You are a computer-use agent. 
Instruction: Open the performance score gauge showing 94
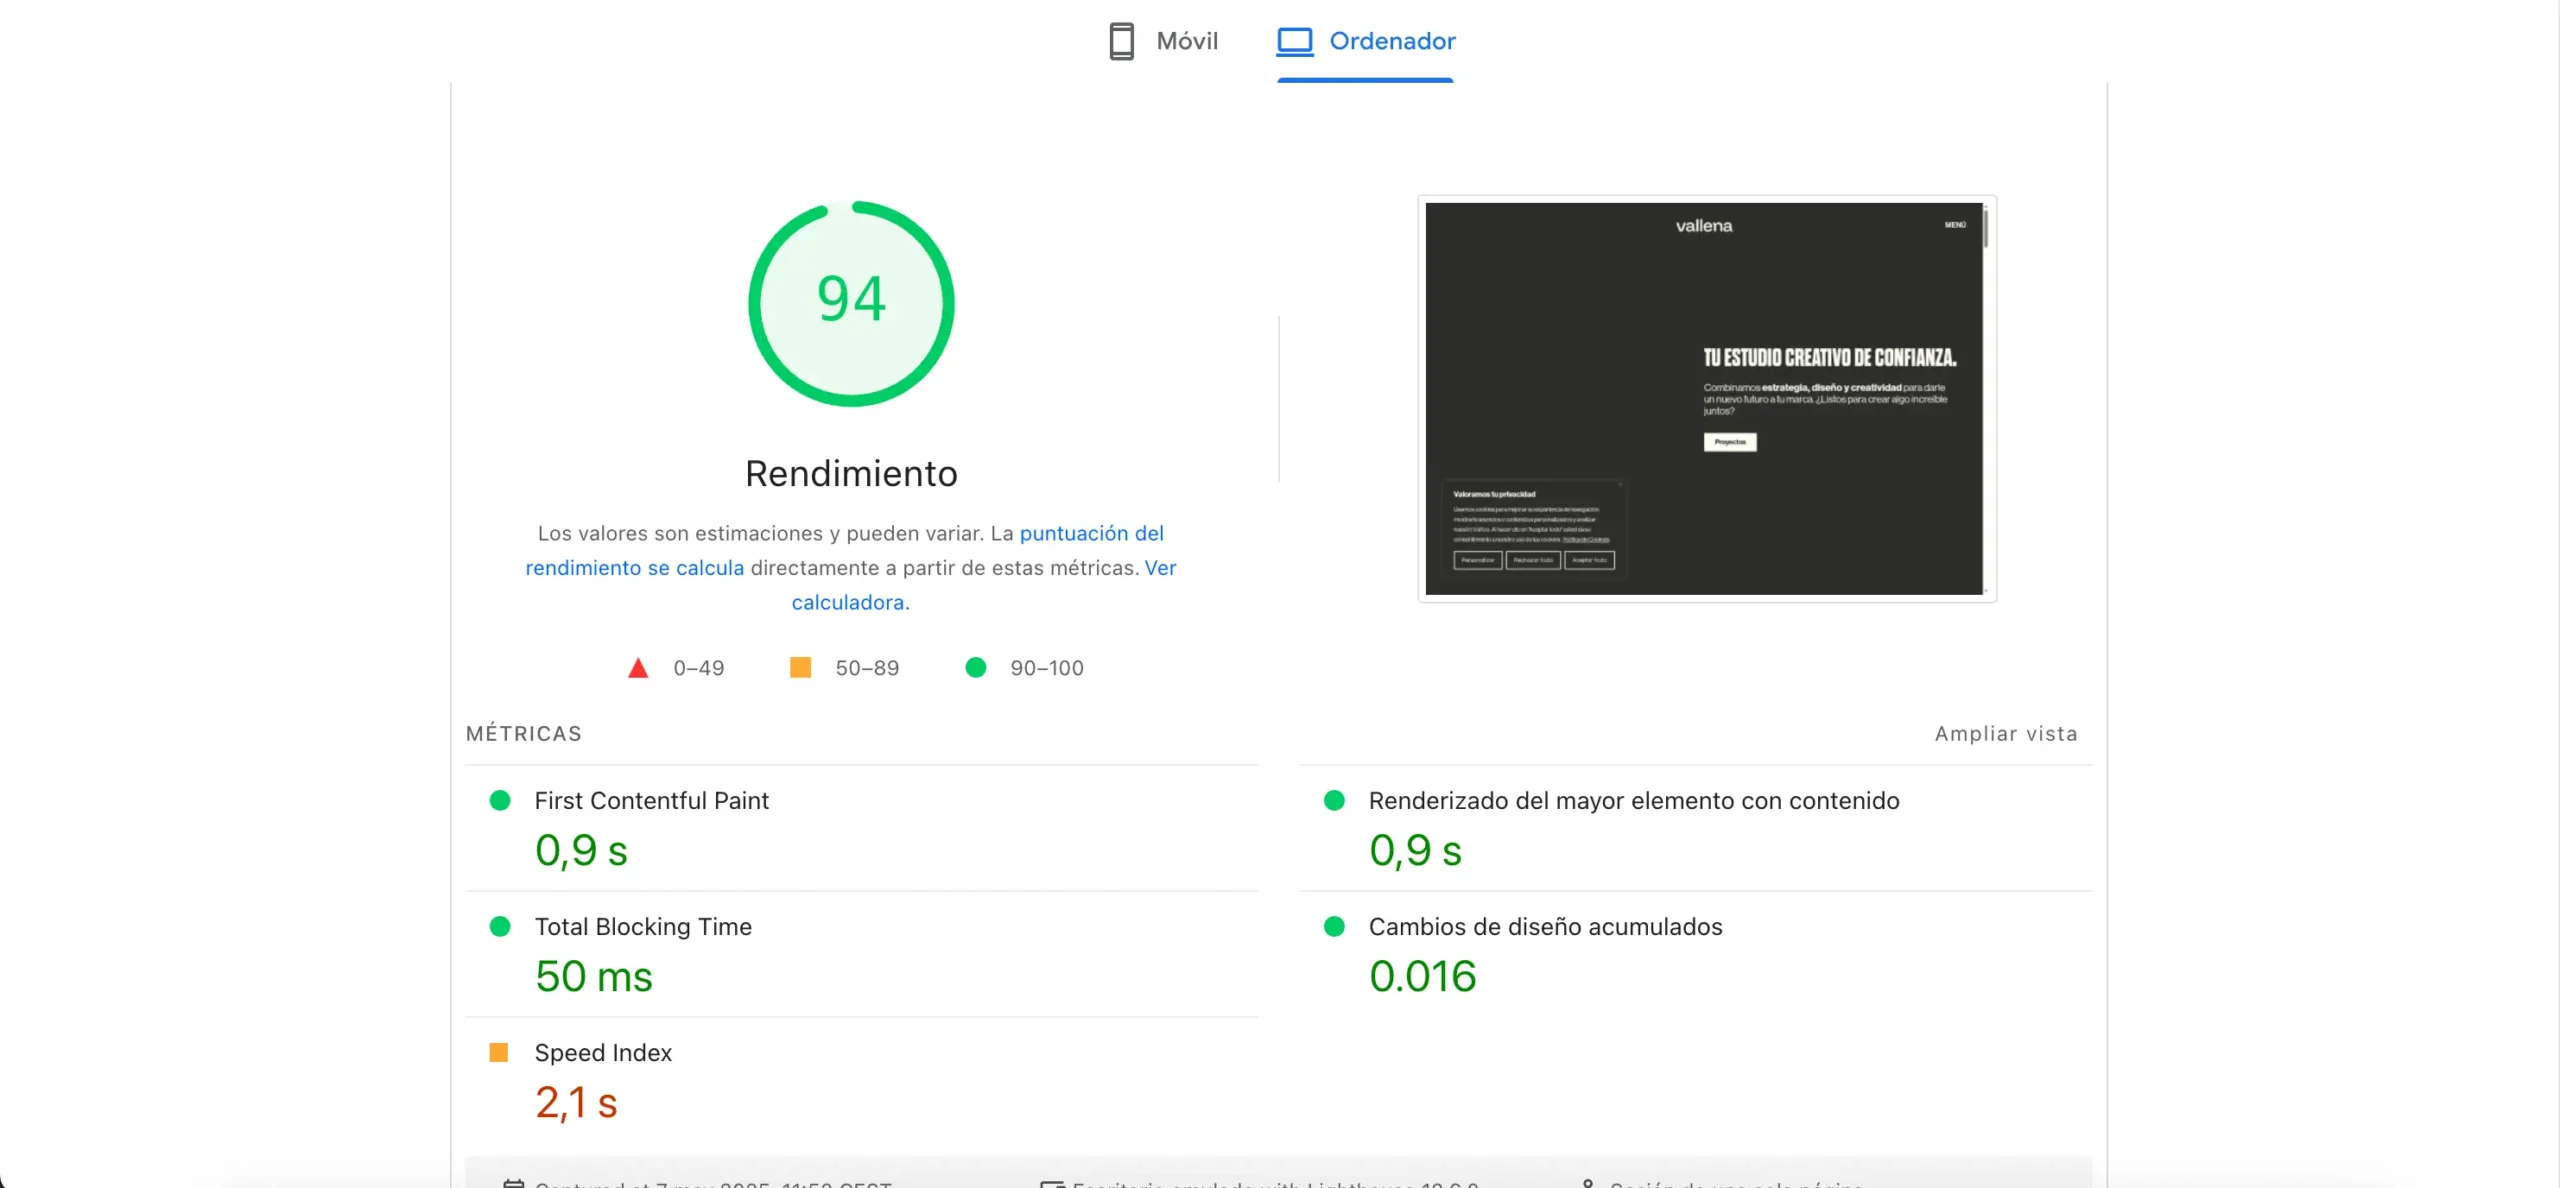pyautogui.click(x=851, y=304)
